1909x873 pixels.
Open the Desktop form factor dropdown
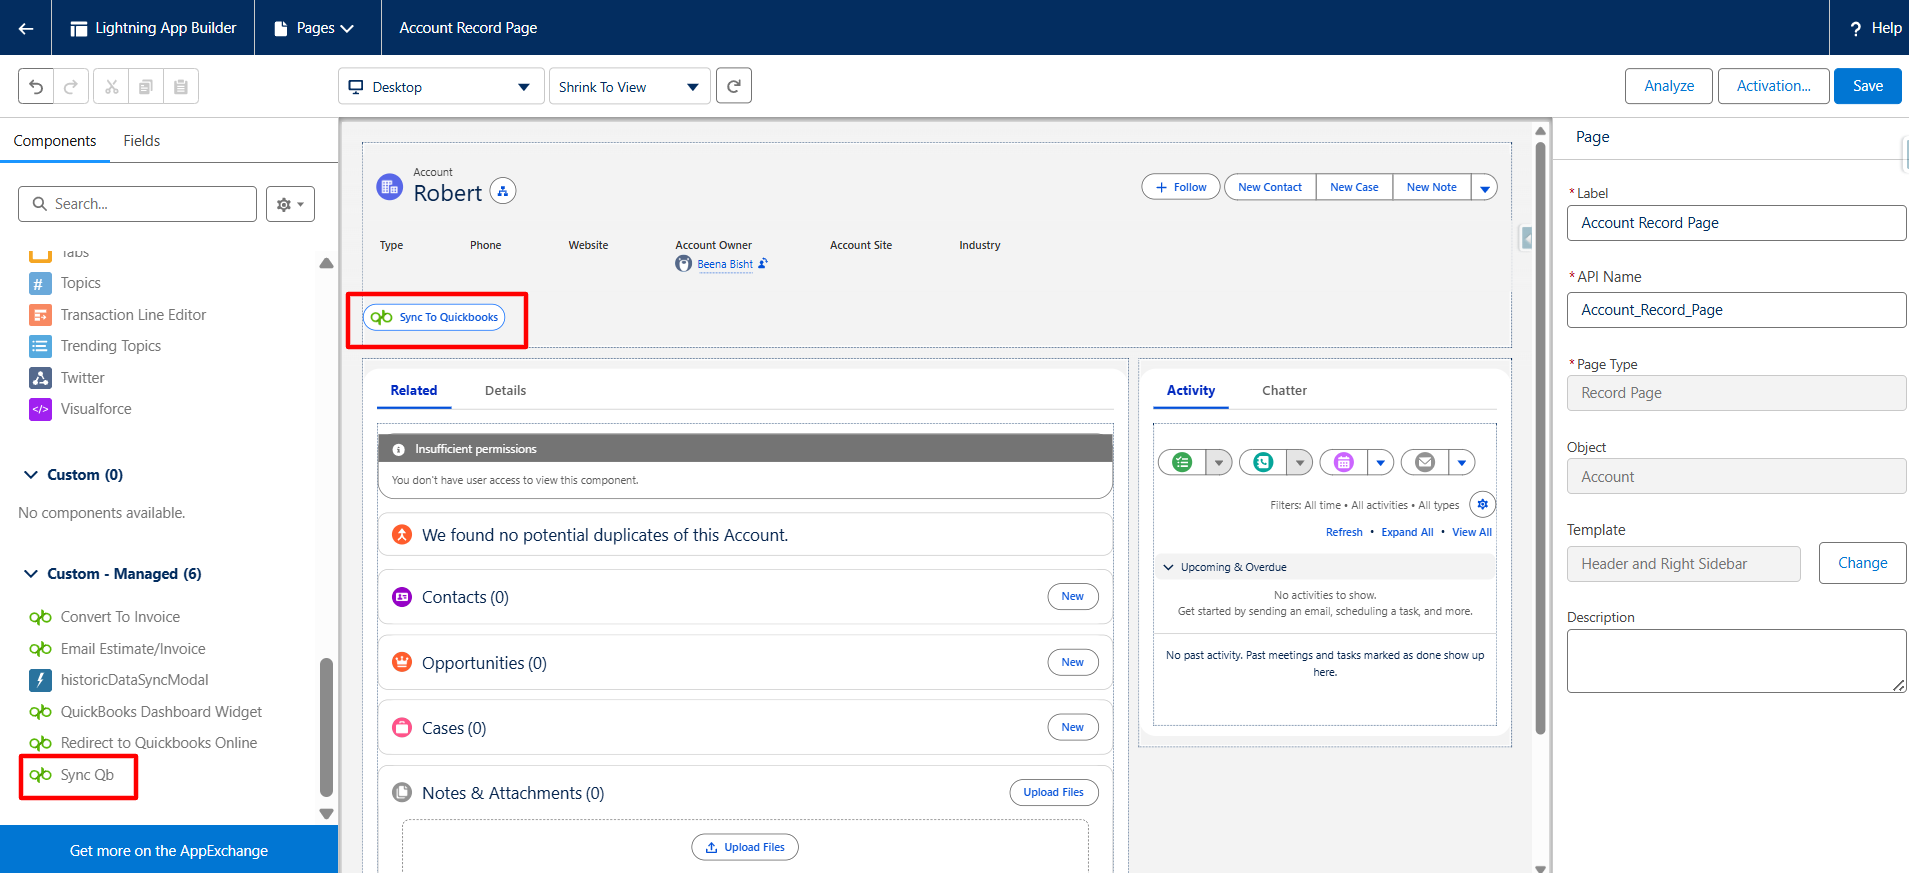coord(440,87)
